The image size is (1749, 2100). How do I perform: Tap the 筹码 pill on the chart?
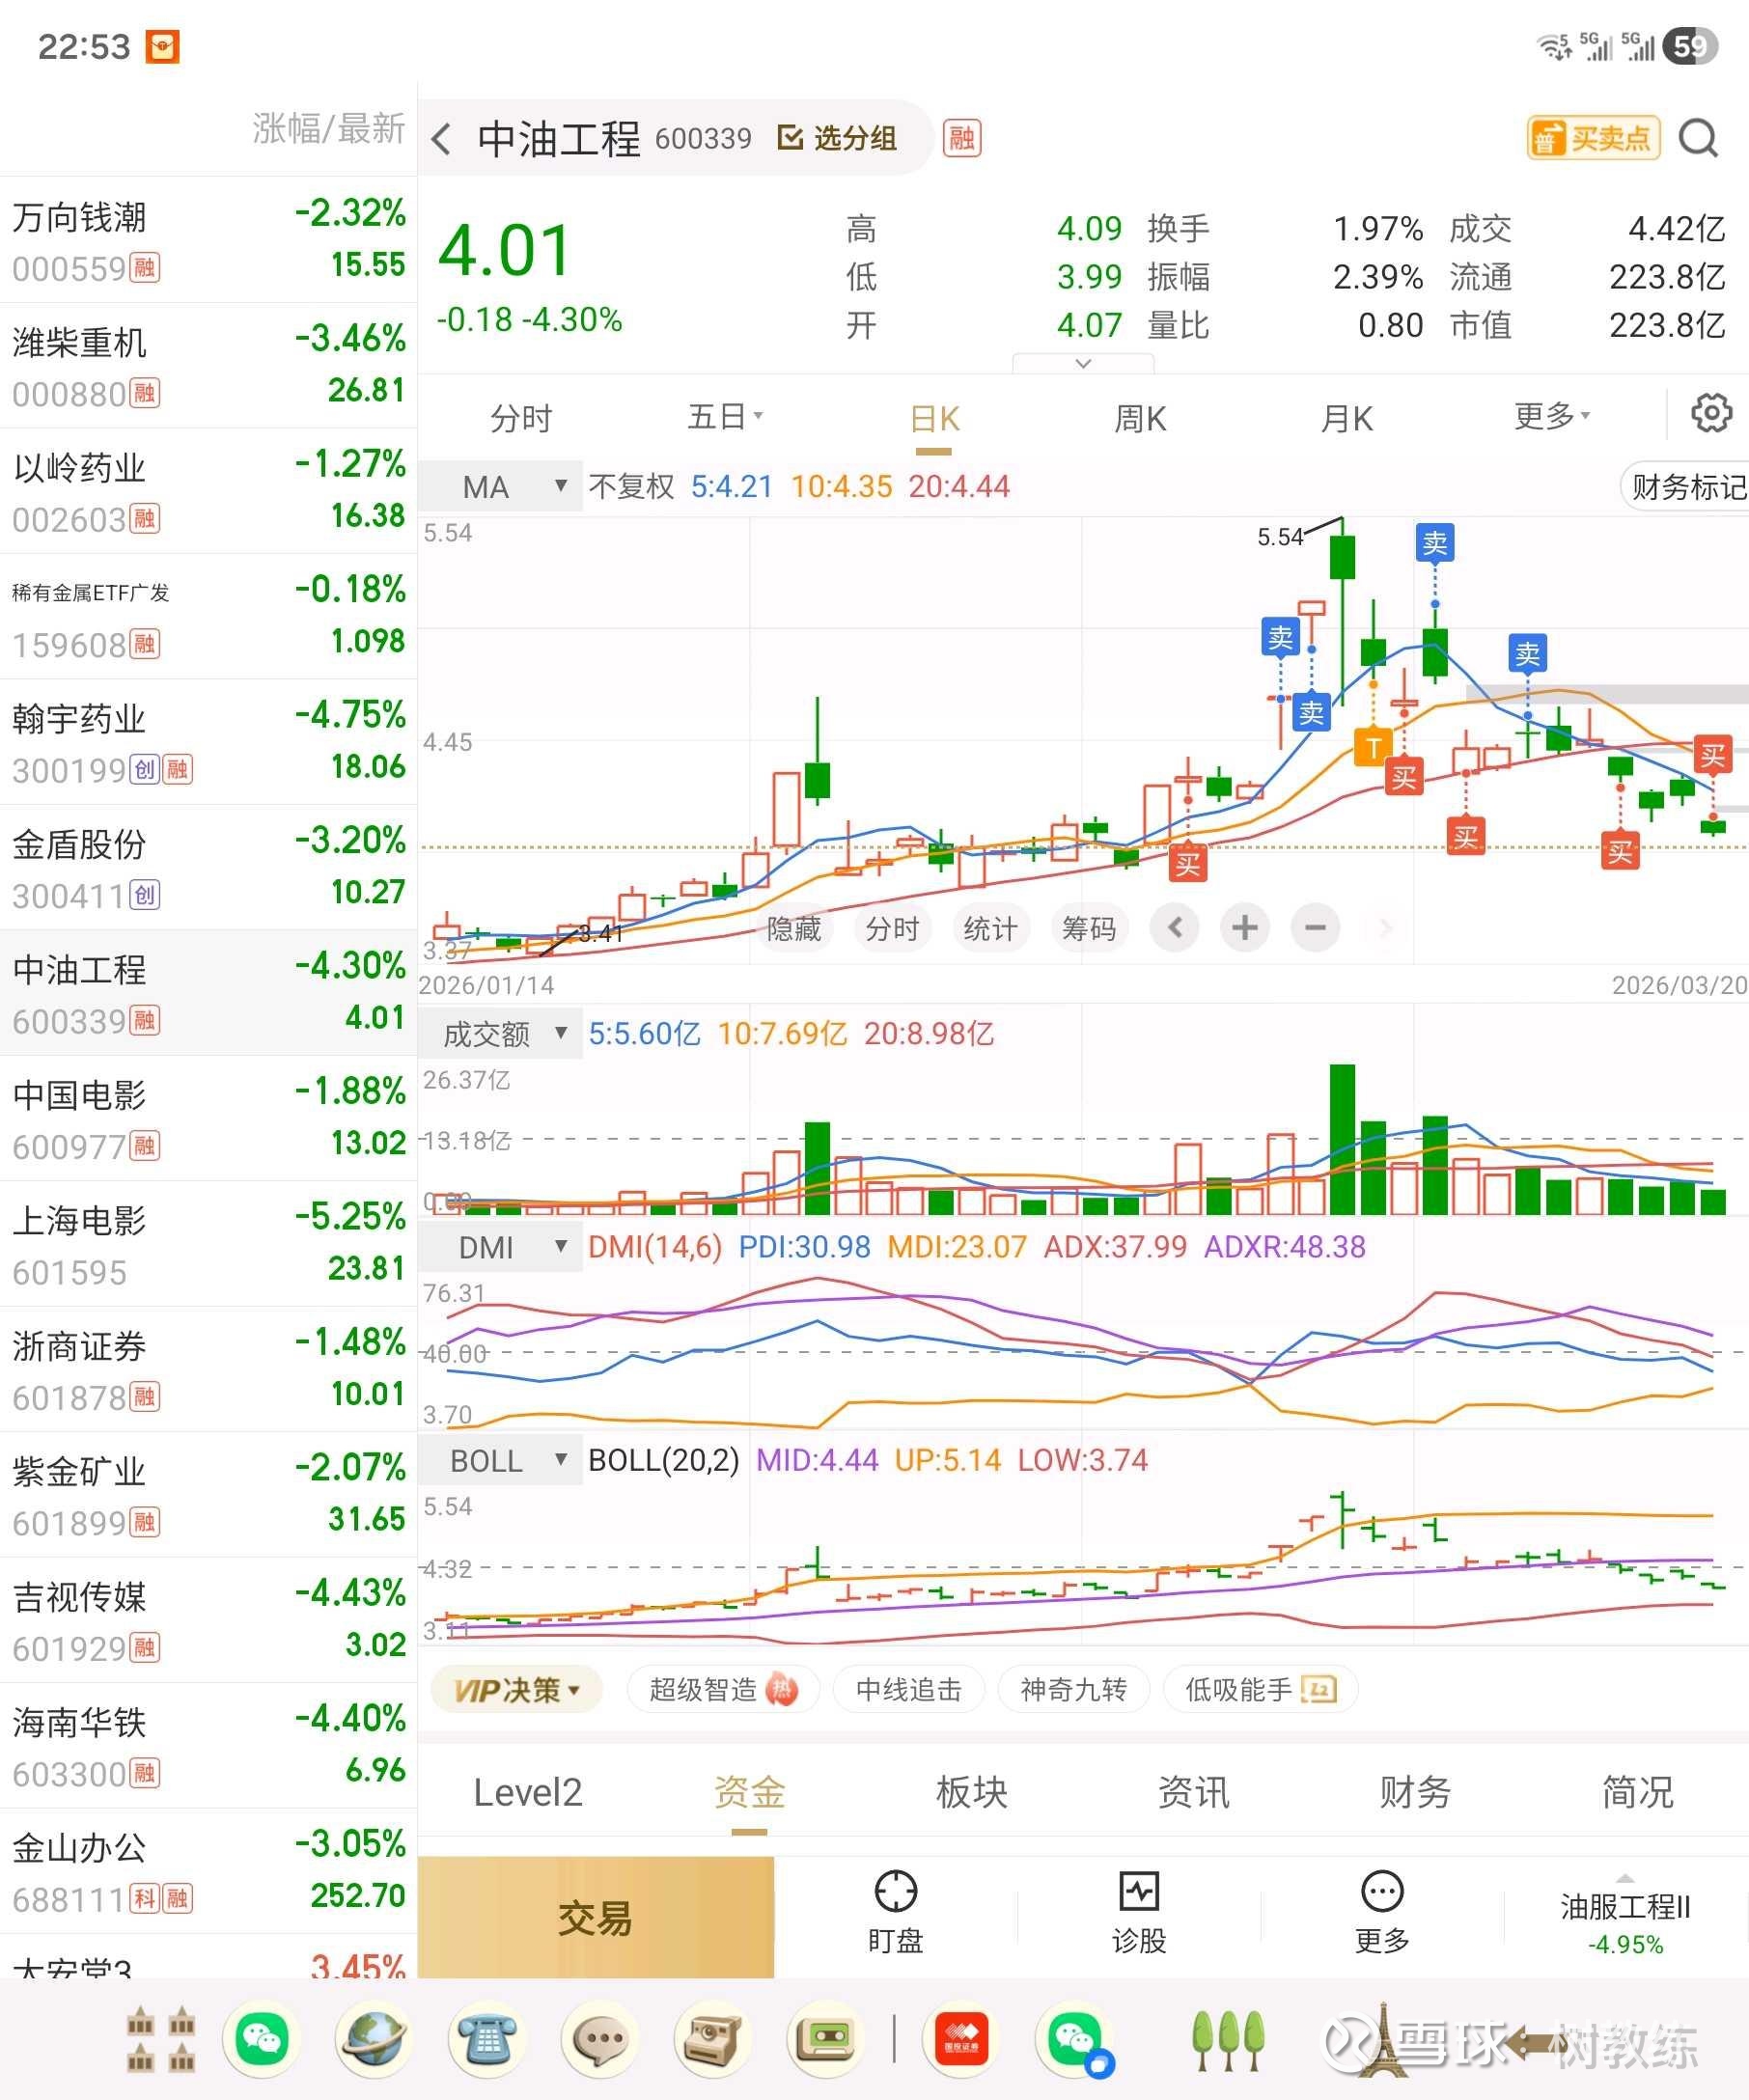(1088, 928)
